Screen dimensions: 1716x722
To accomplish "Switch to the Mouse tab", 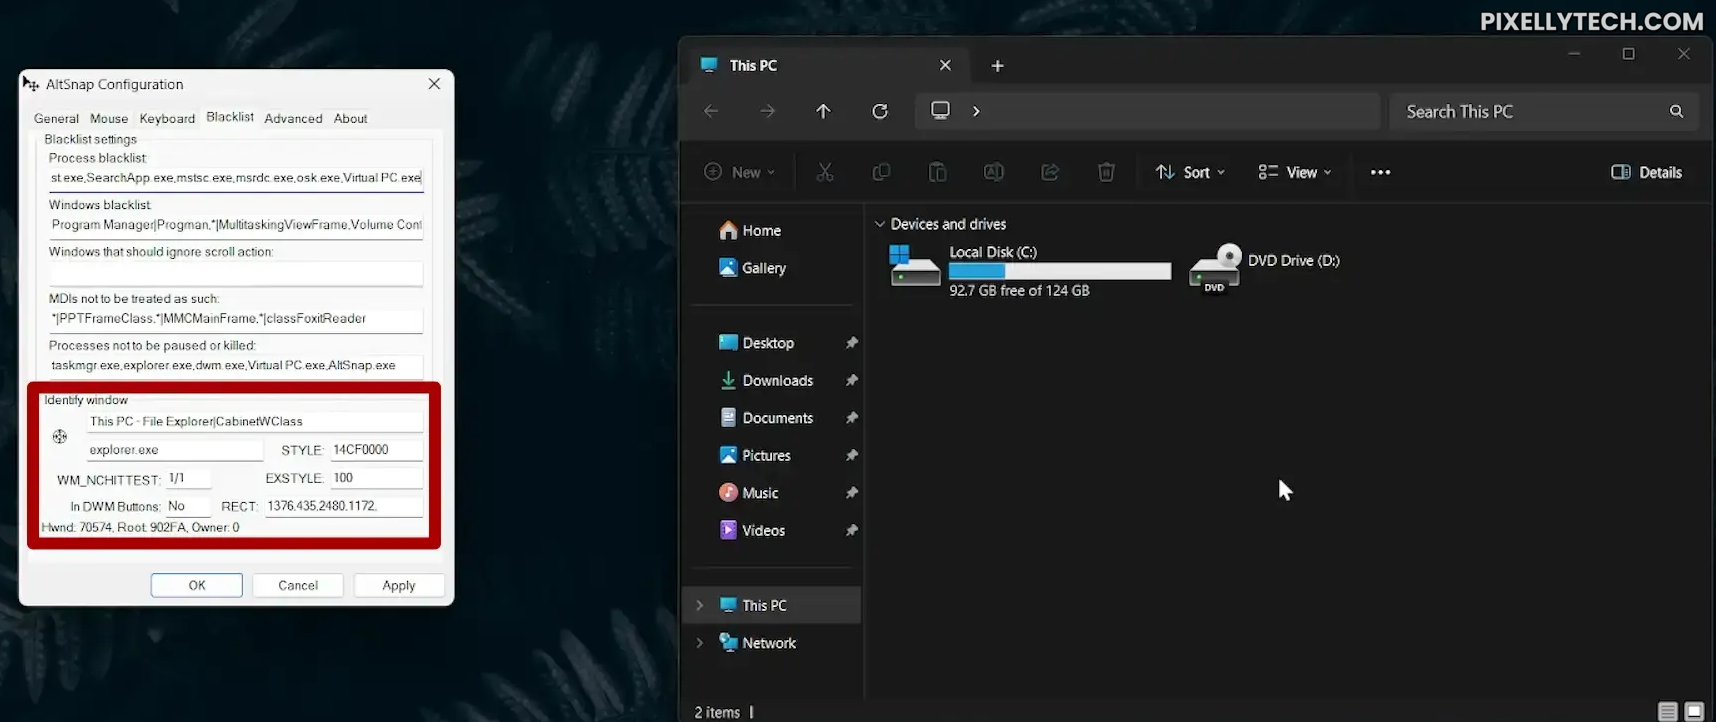I will point(109,118).
